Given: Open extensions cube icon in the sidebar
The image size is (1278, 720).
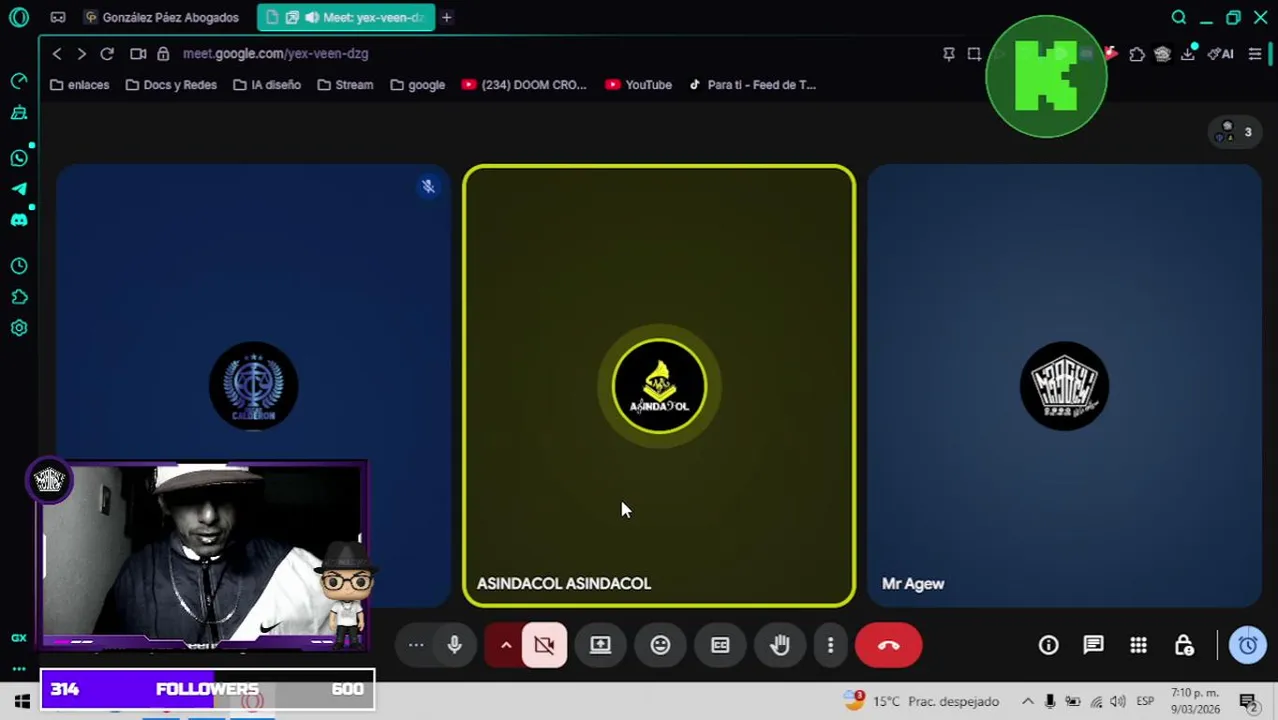Looking at the screenshot, I should pos(19,297).
